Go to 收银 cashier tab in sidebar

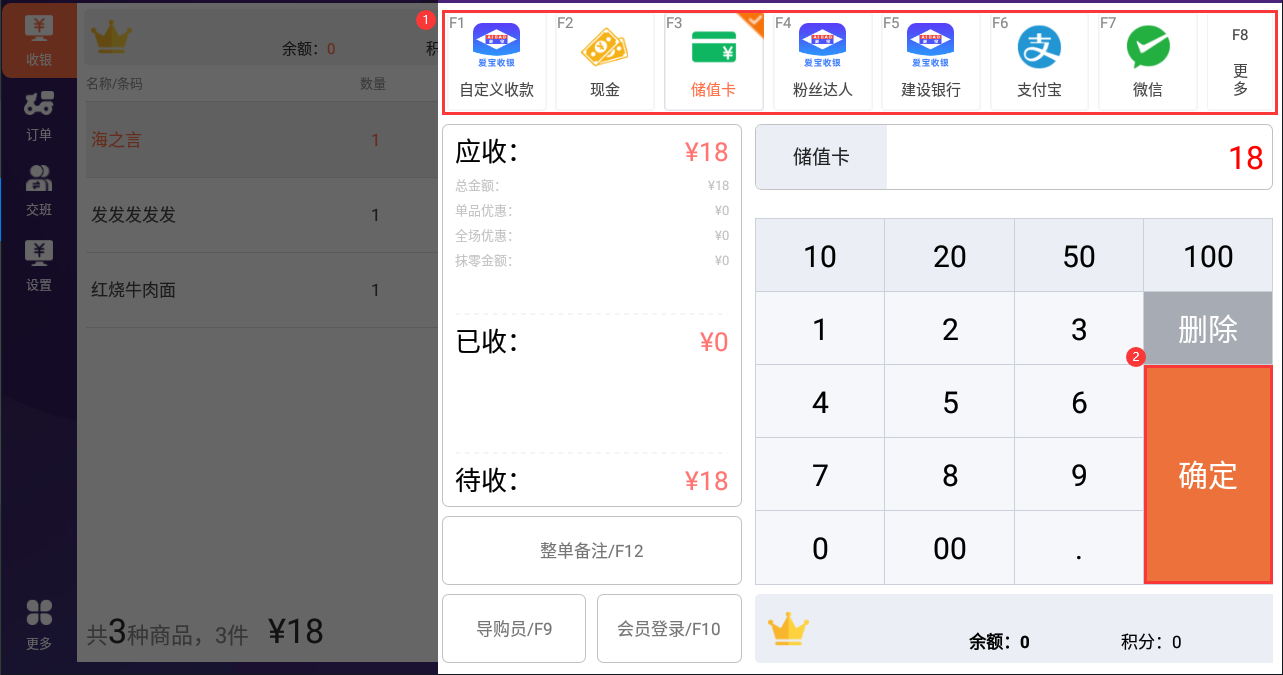pyautogui.click(x=39, y=40)
